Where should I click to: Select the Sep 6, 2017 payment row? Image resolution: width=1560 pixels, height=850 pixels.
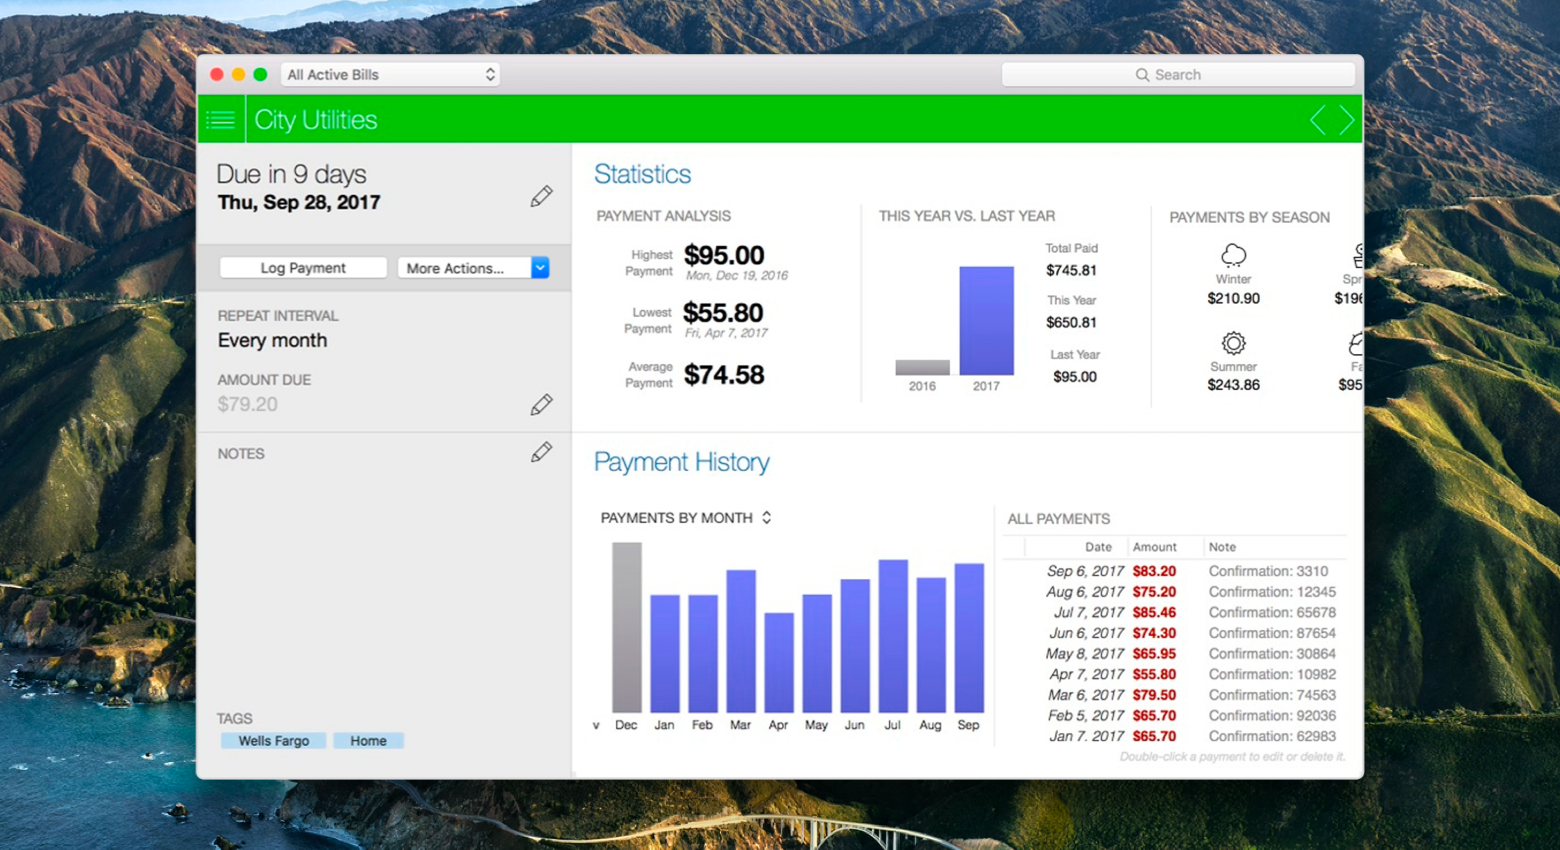tap(1170, 571)
